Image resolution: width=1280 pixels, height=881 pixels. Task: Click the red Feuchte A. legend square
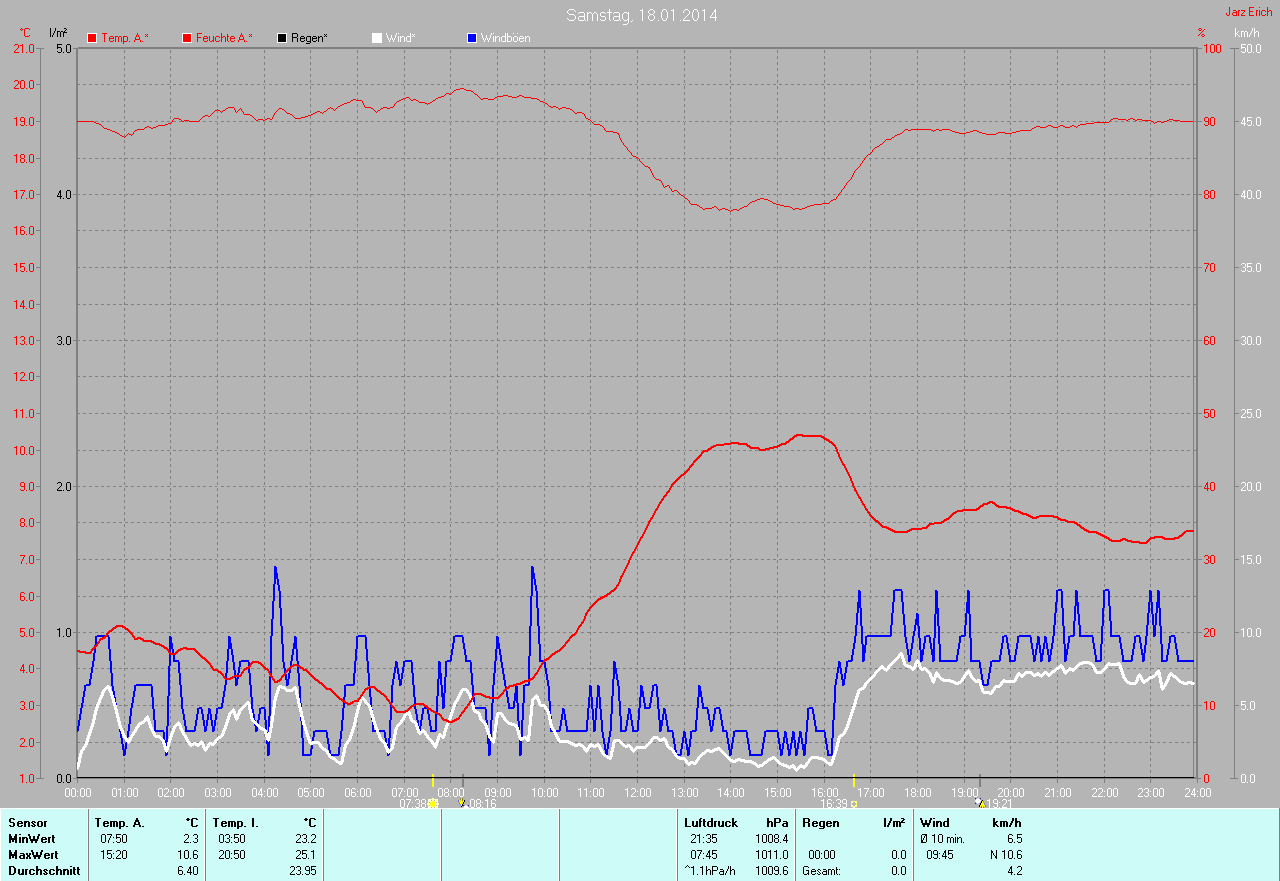[x=187, y=38]
